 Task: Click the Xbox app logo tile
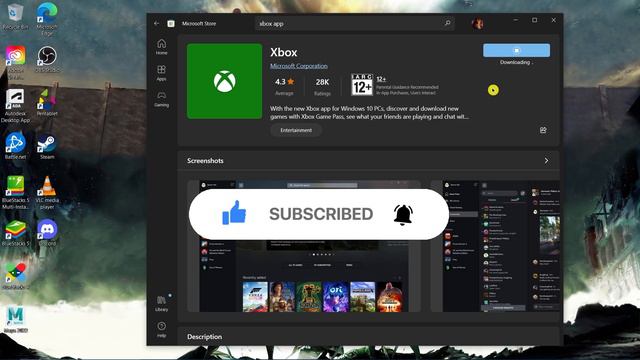tap(224, 81)
